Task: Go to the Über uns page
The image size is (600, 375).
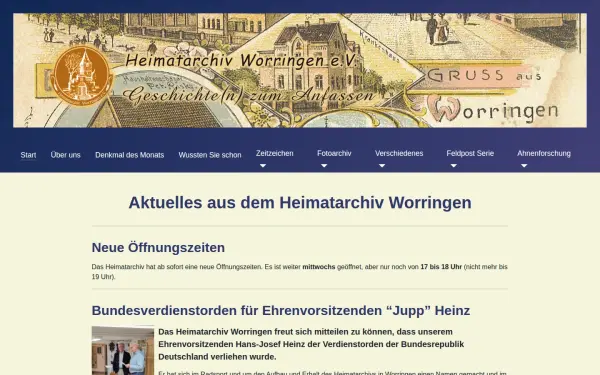Action: (x=65, y=155)
